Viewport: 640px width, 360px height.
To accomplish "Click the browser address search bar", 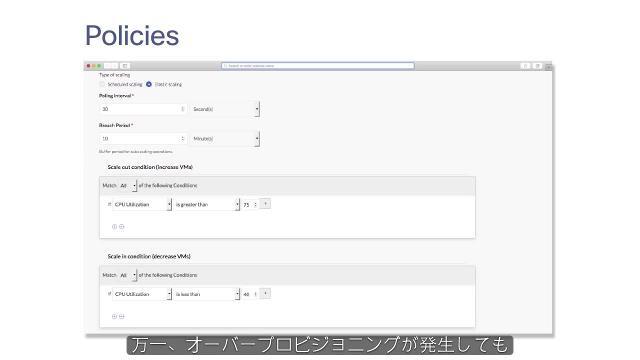I will pyautogui.click(x=318, y=66).
